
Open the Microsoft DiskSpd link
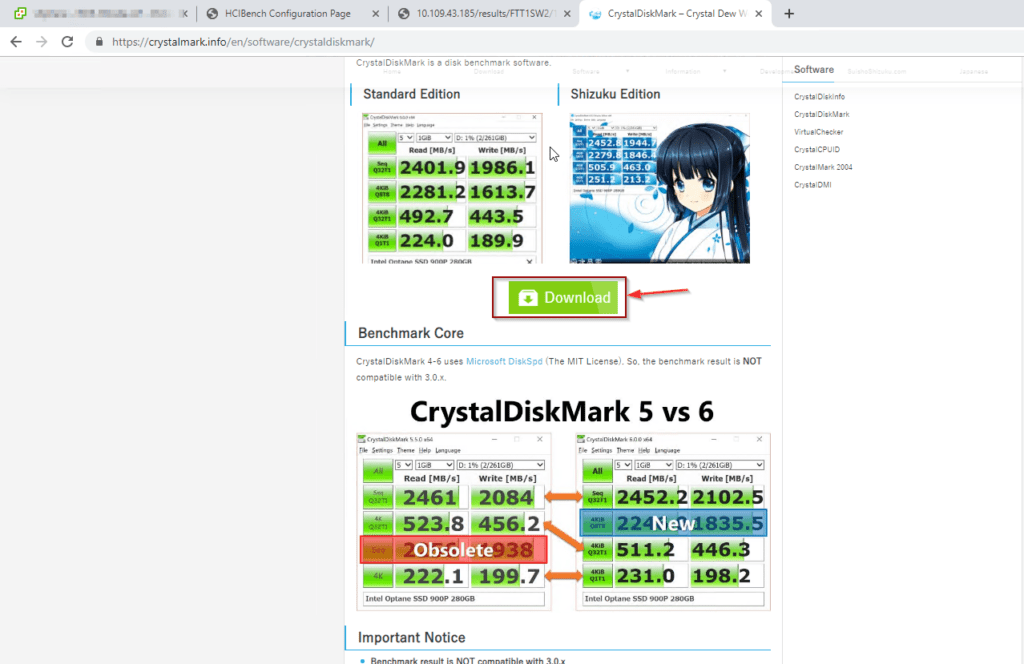click(x=504, y=361)
